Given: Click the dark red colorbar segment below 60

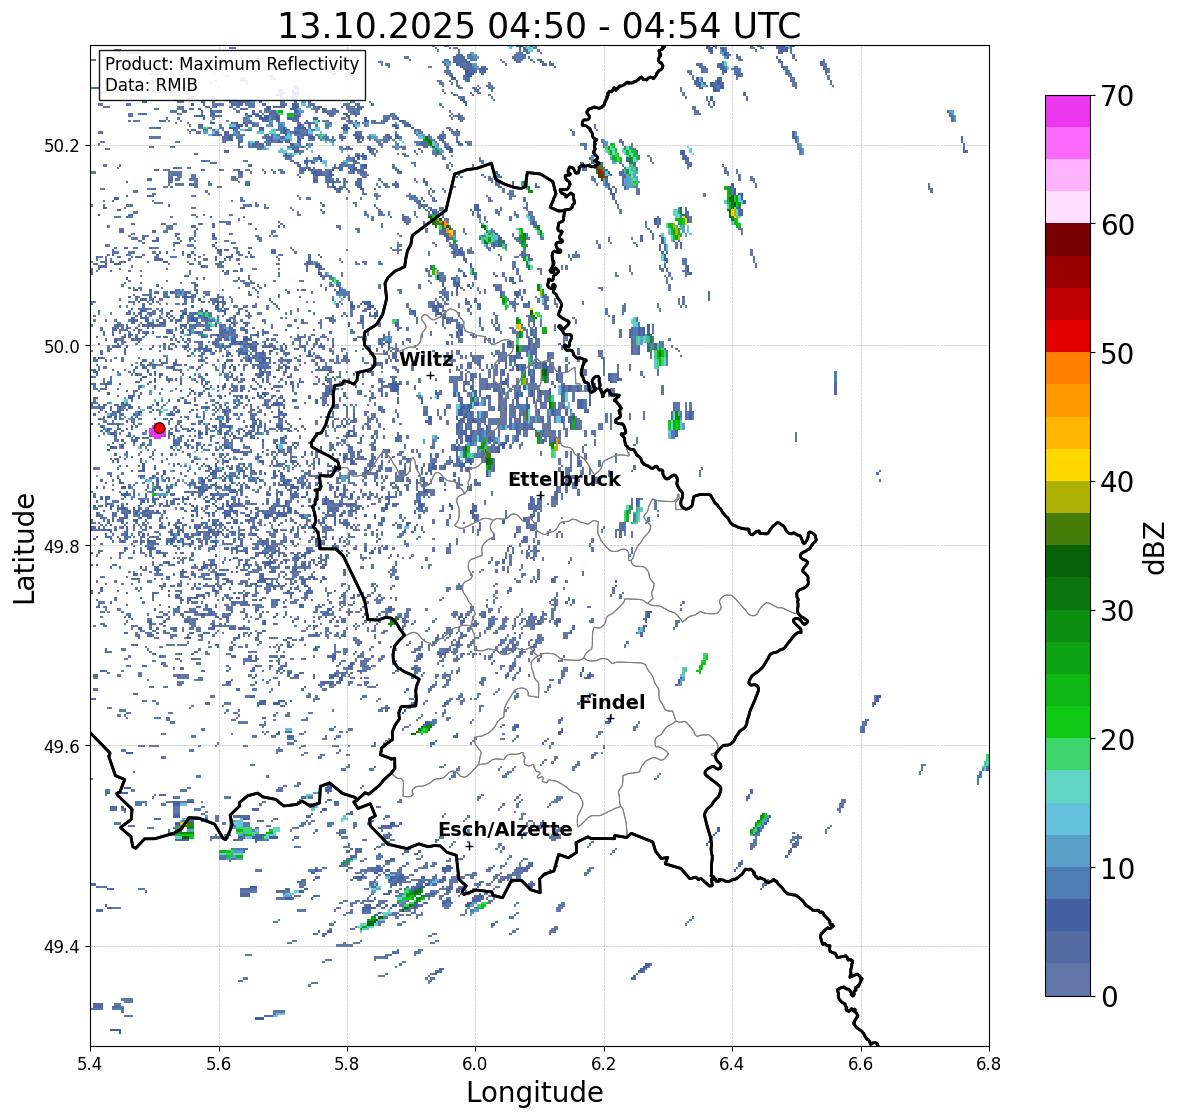Looking at the screenshot, I should (1068, 240).
